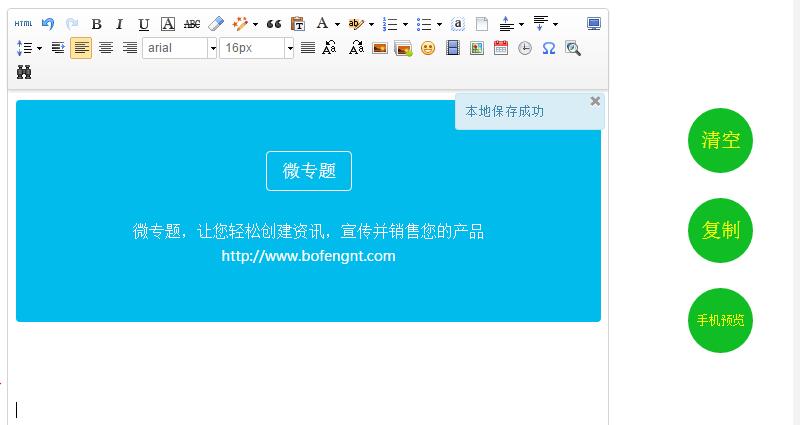The height and width of the screenshot is (425, 800).
Task: Toggle fullscreen monitor icon
Action: click(593, 23)
